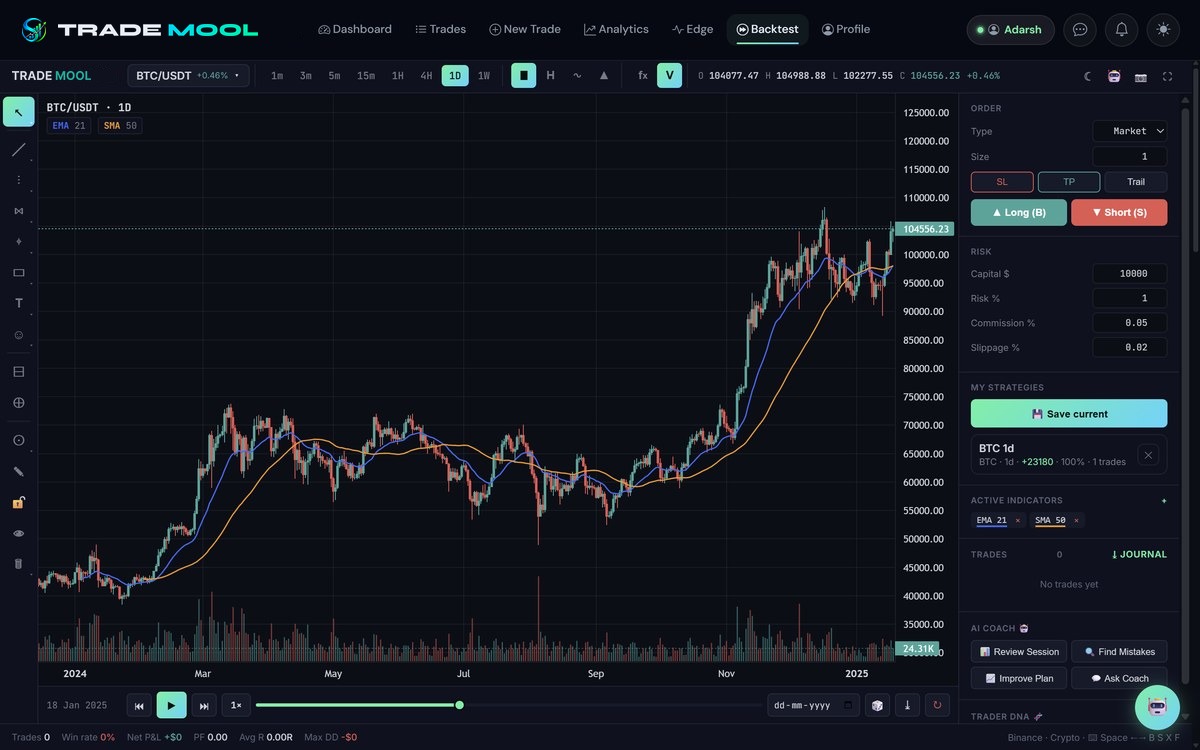Open the BTC/USDT symbol selector dropdown

(x=188, y=75)
